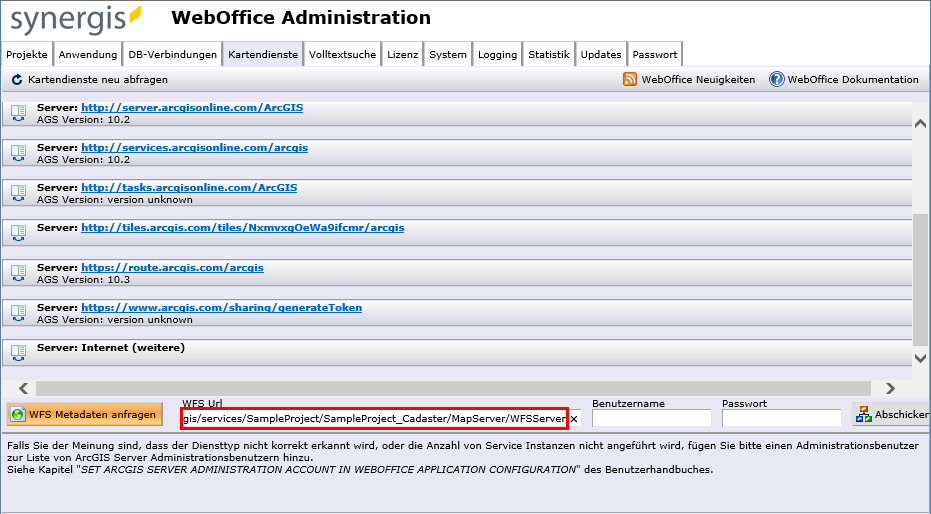Click the icon beside Server: Internet (weitere)
Image resolution: width=931 pixels, height=514 pixels.
18,353
